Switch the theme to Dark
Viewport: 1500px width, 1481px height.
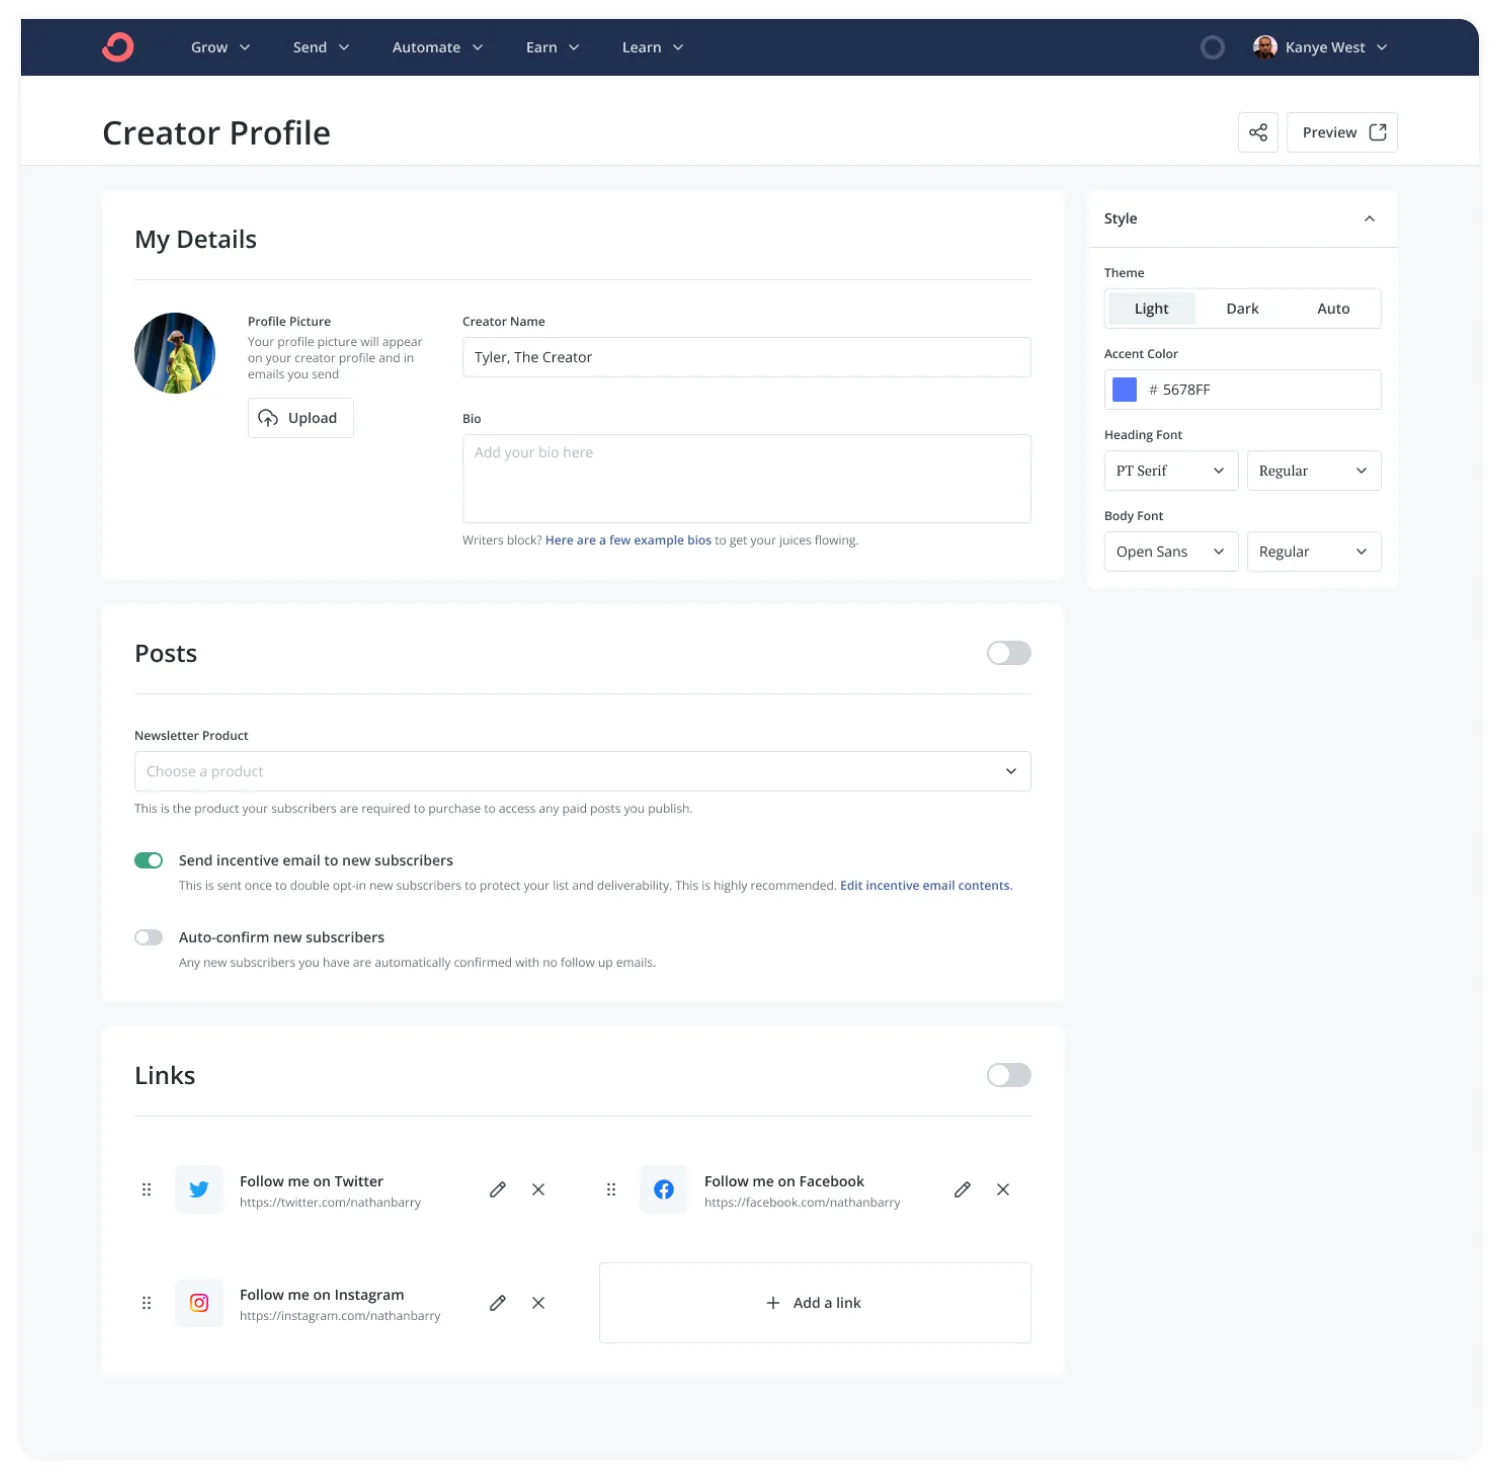(x=1242, y=308)
